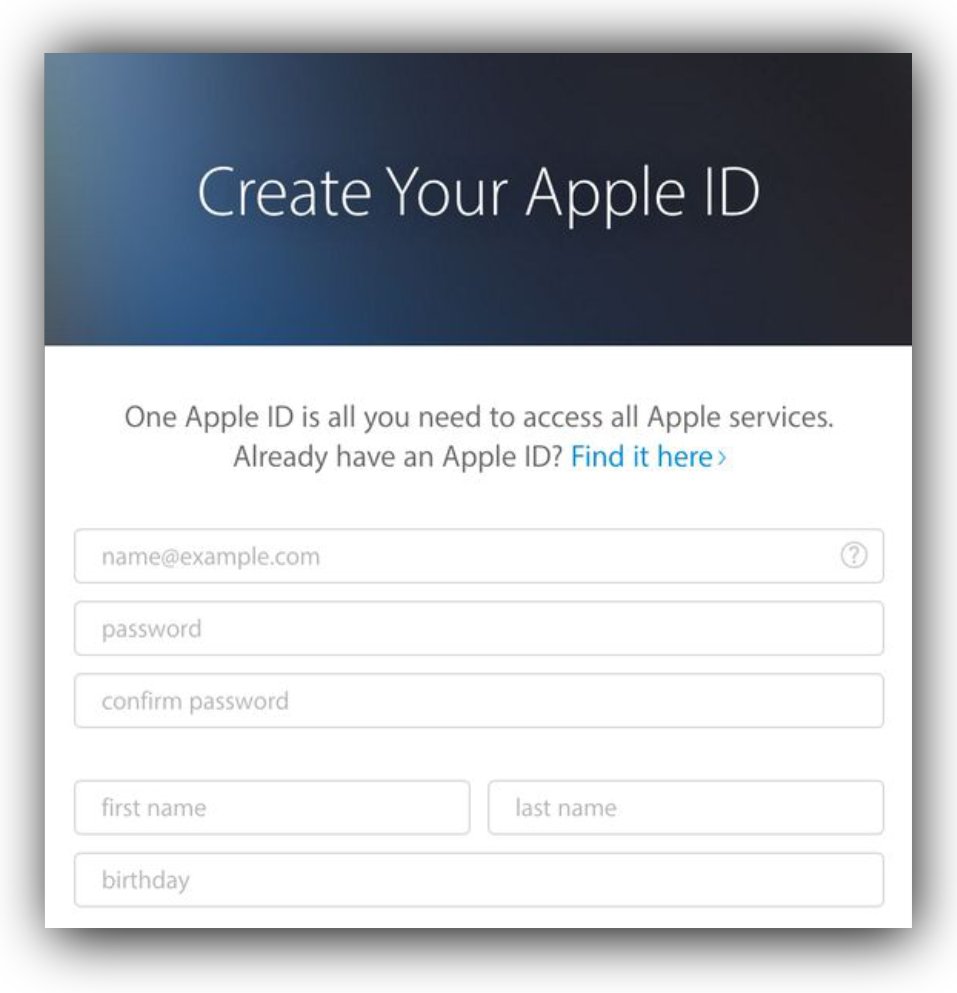
Task: Click the question mark help icon
Action: point(853,555)
